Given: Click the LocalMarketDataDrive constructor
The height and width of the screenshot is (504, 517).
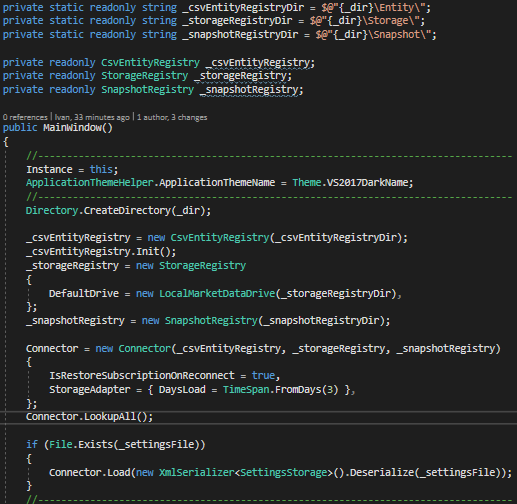Looking at the screenshot, I should [x=217, y=293].
